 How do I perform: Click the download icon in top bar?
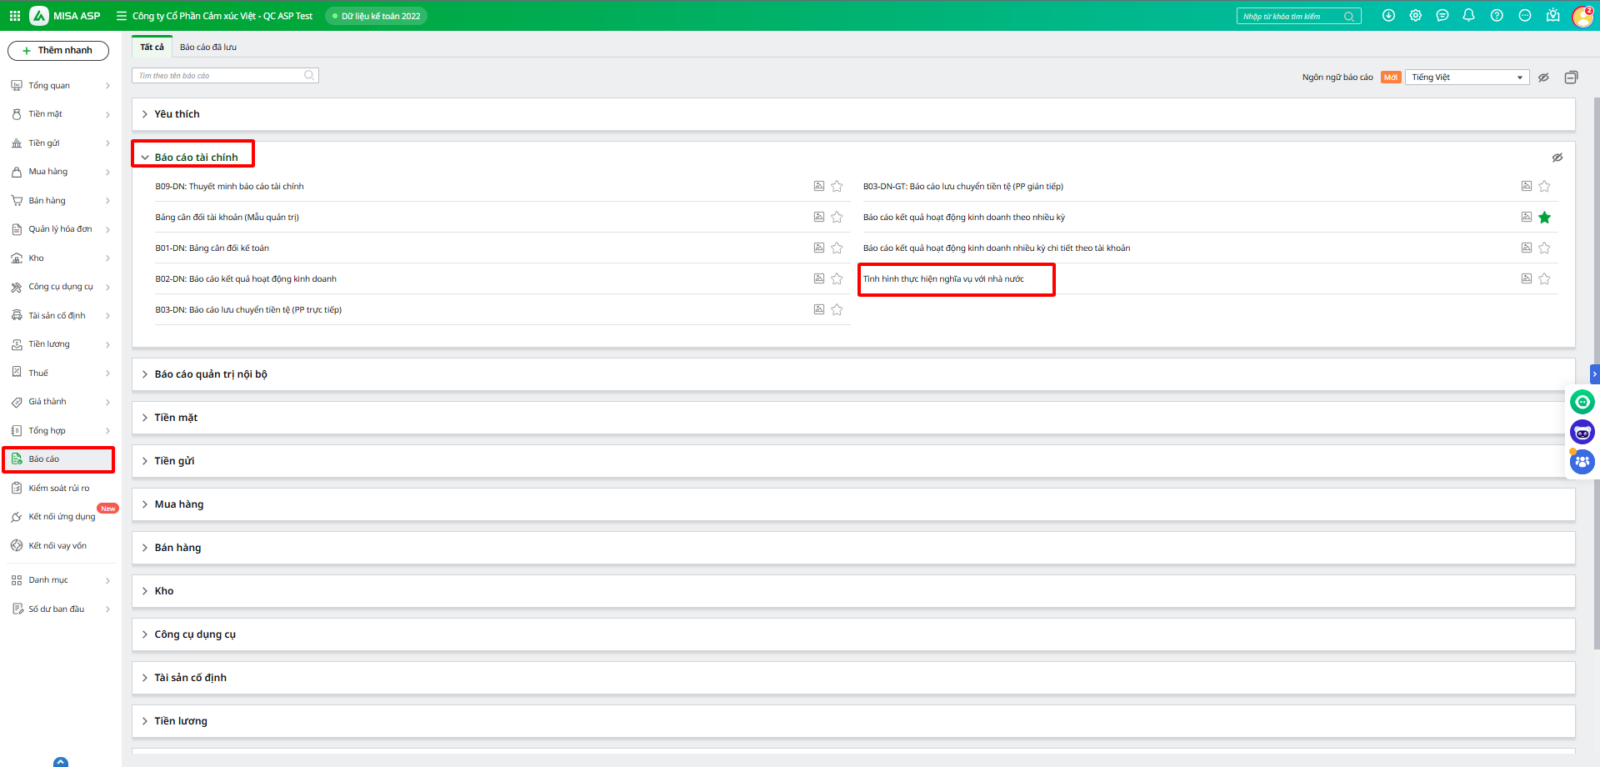(x=1388, y=16)
